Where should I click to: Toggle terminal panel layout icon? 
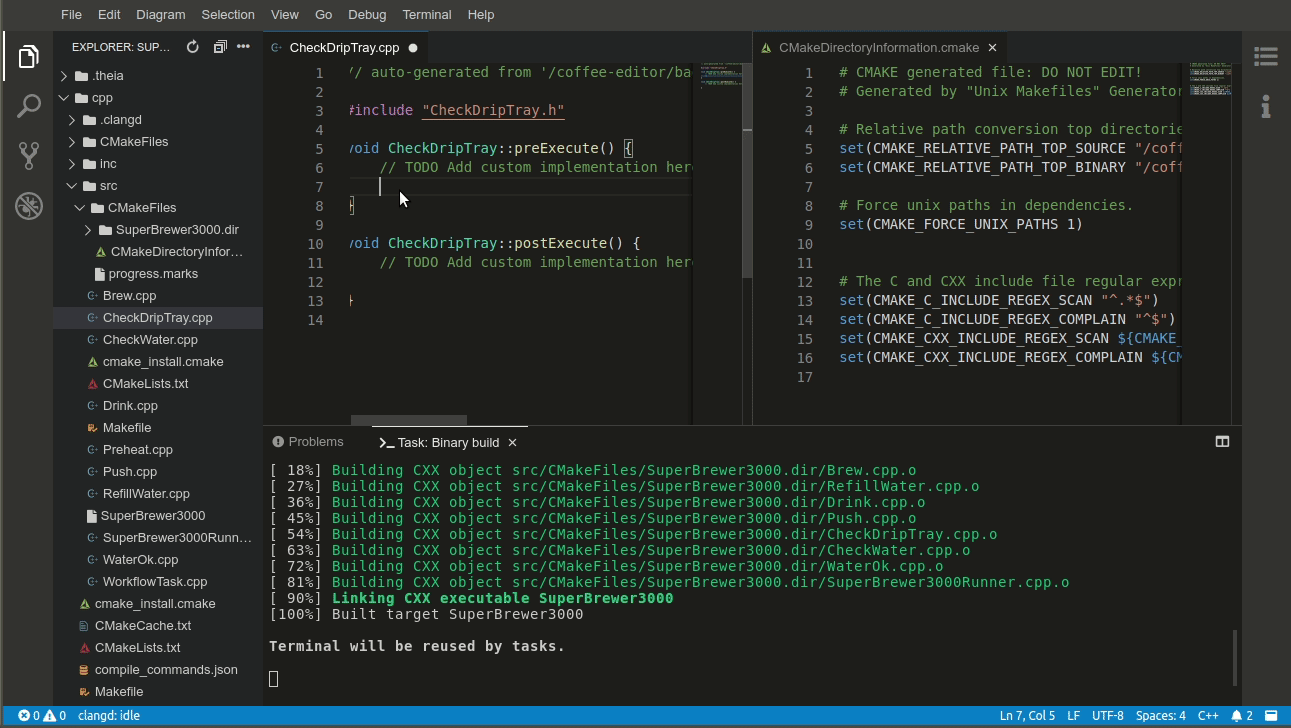(x=1222, y=441)
